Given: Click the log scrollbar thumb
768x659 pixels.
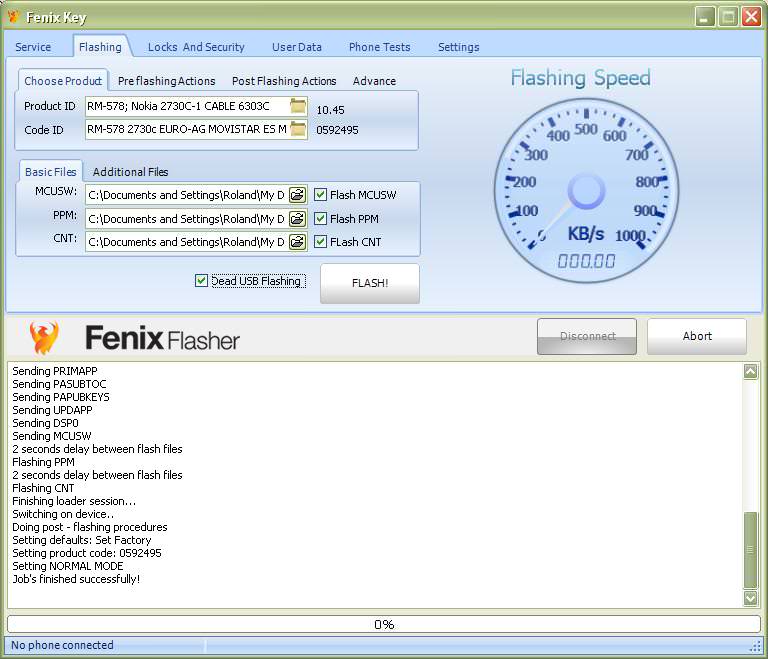Looking at the screenshot, I should pos(750,550).
